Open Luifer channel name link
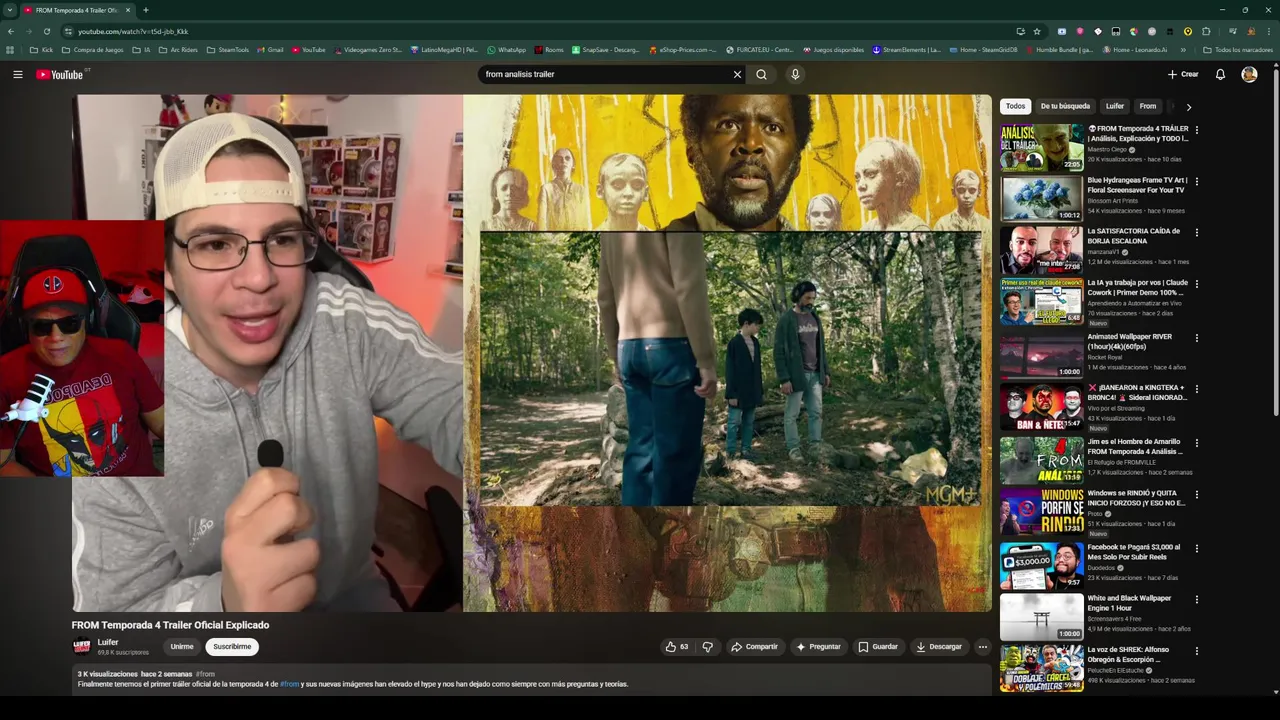 pyautogui.click(x=108, y=642)
